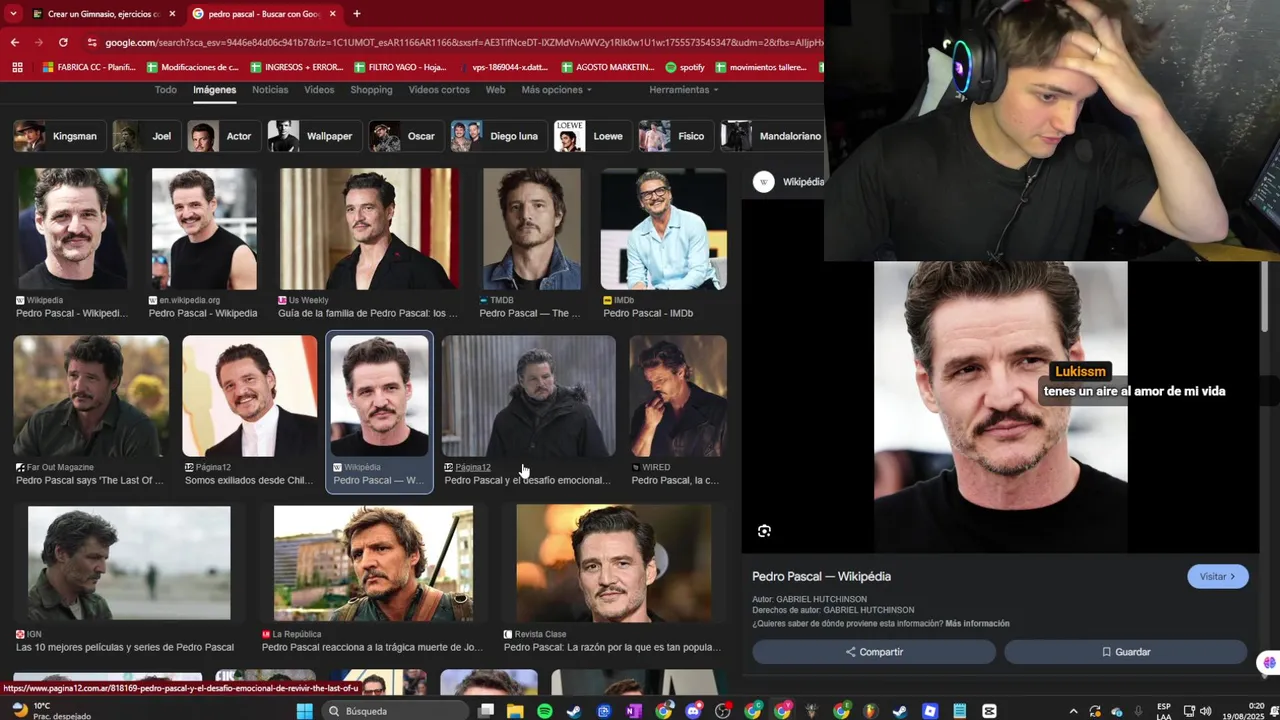1280x720 pixels.
Task: Filter images by the 'Kingsman' chip
Action: click(58, 136)
